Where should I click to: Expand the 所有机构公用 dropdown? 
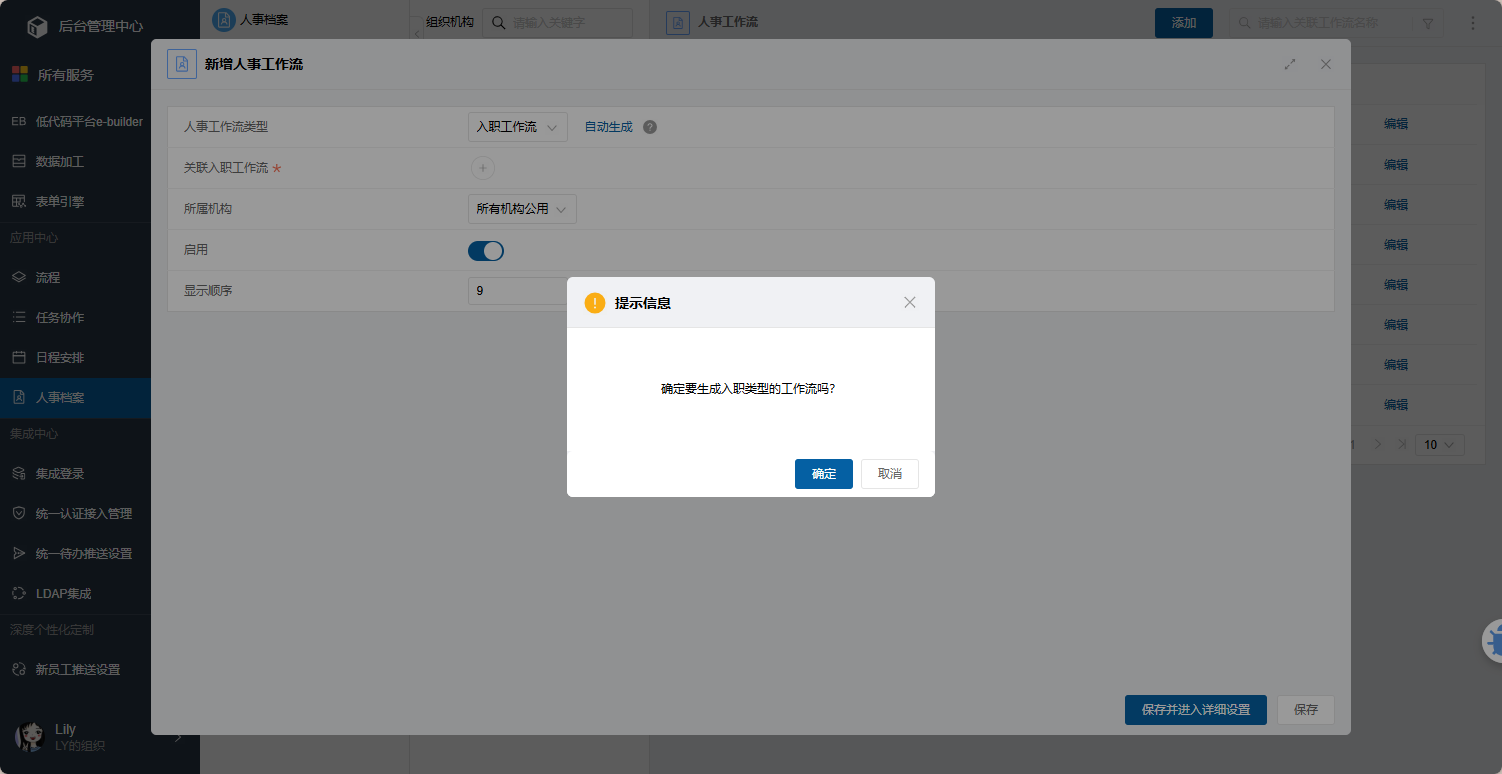(x=521, y=209)
